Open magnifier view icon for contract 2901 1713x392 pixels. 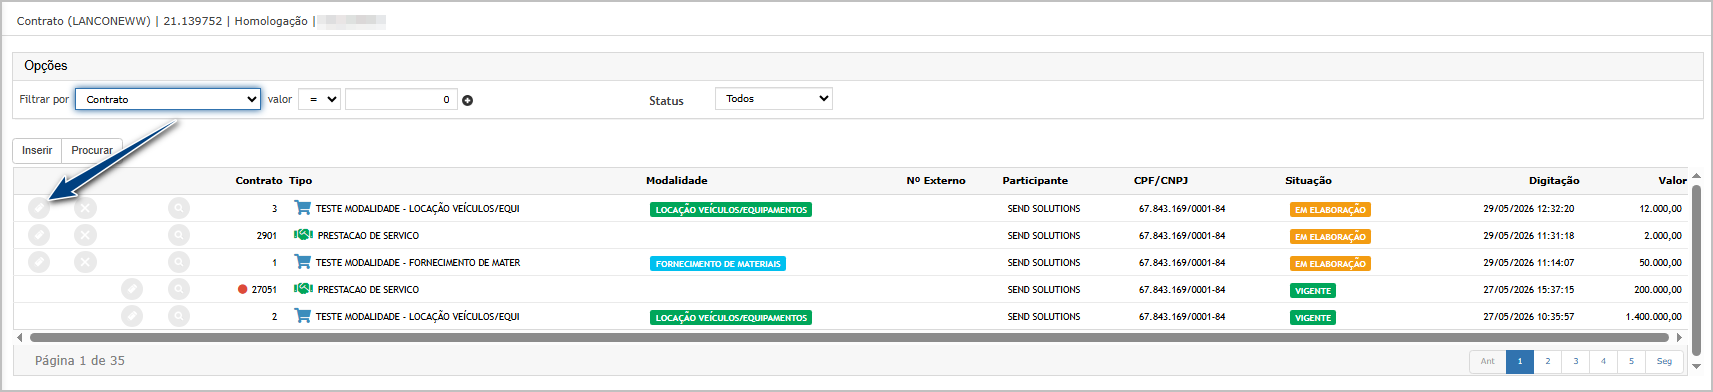(179, 235)
